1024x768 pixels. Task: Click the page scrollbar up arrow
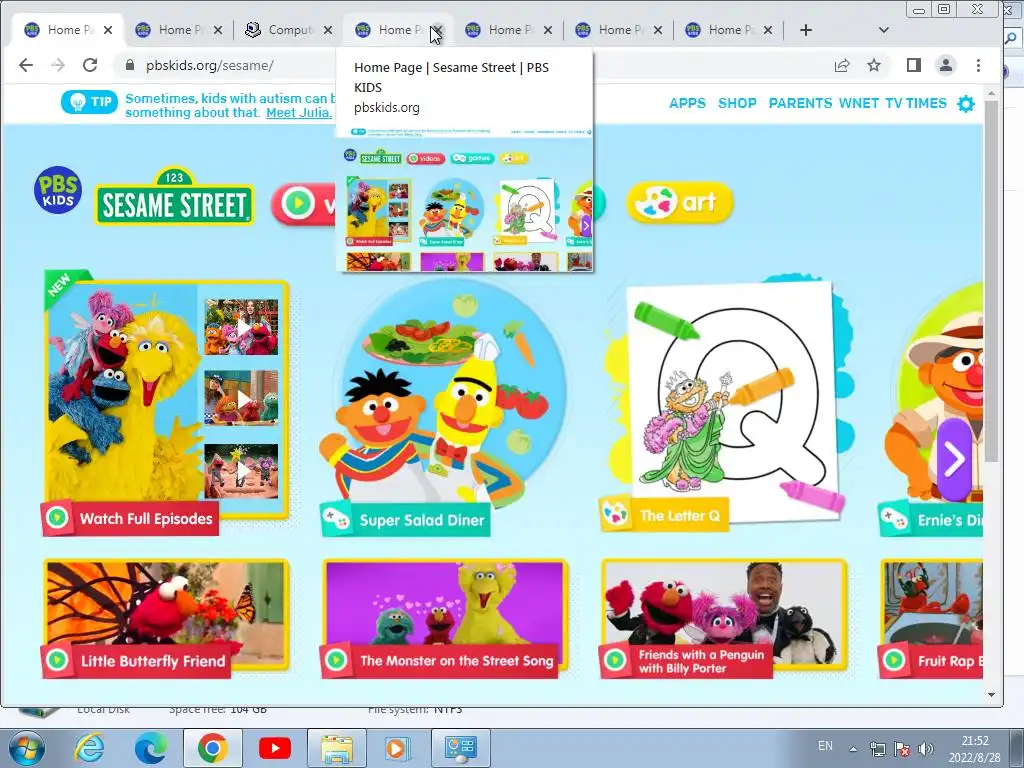coord(991,94)
